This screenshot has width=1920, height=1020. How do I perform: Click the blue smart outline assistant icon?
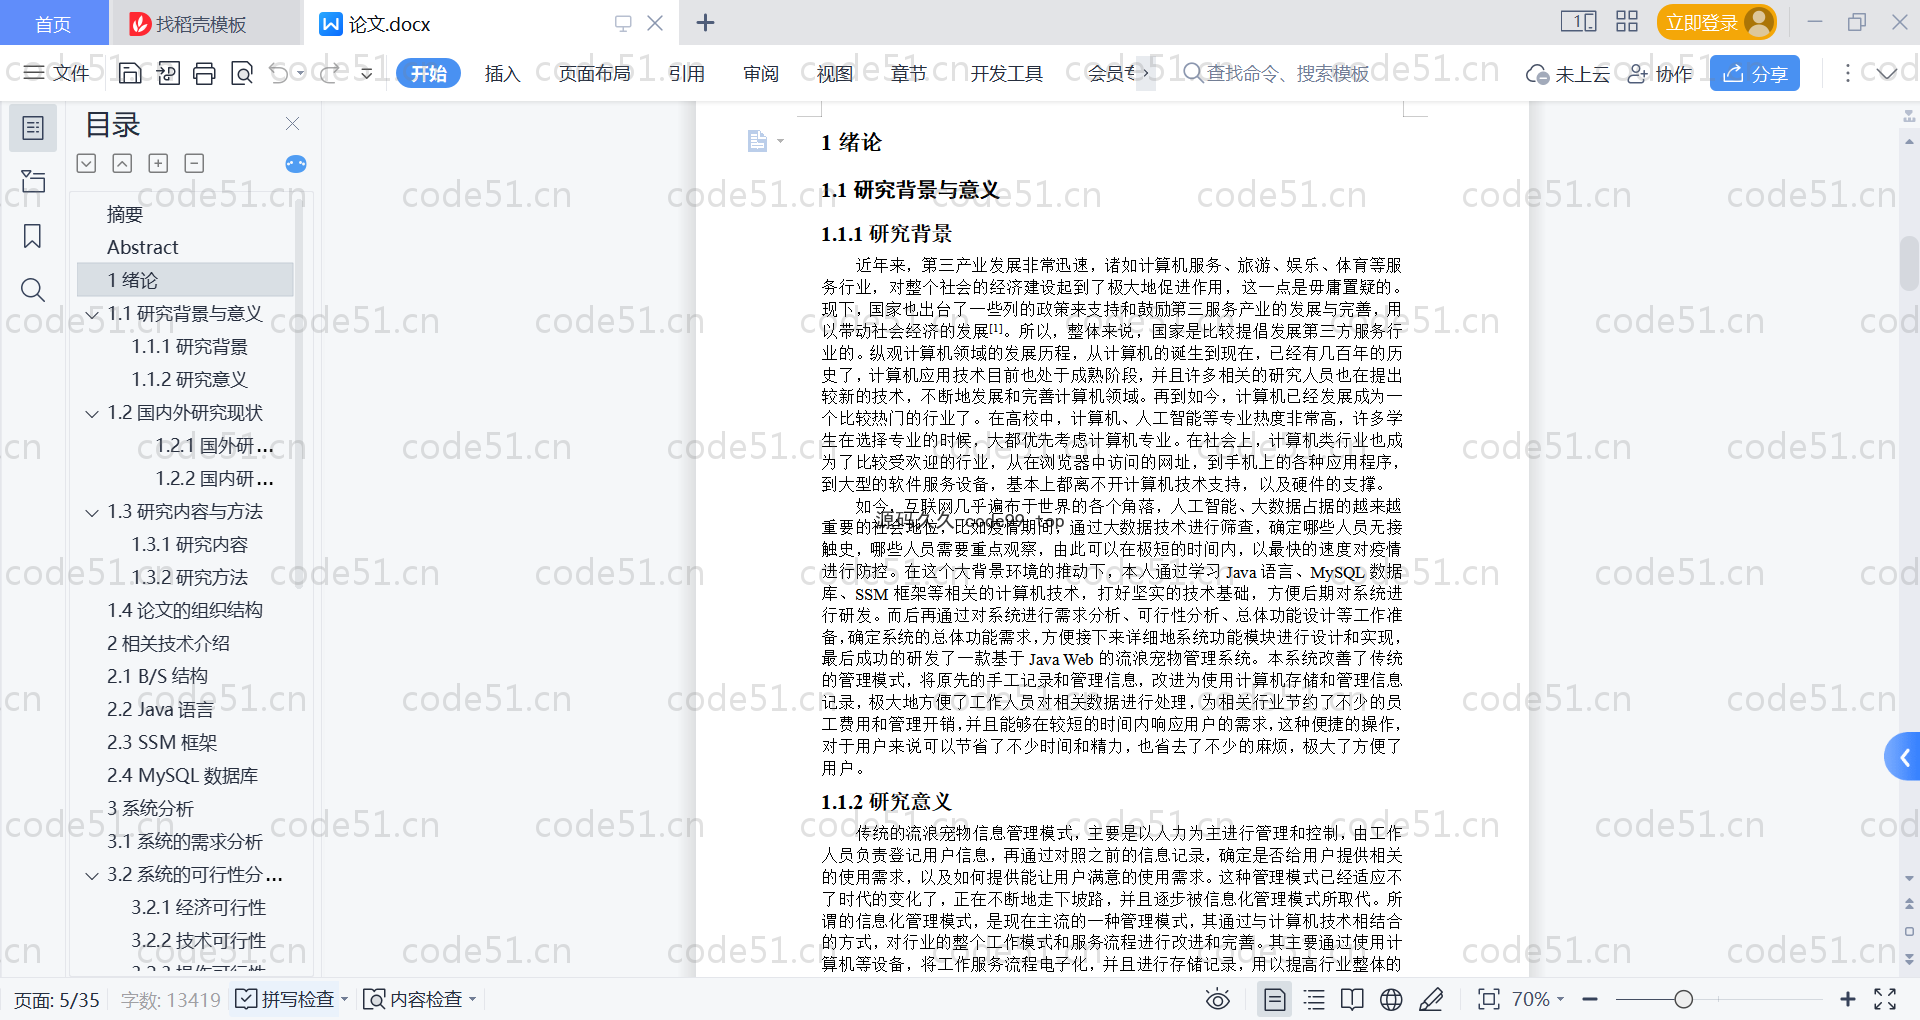pyautogui.click(x=296, y=164)
